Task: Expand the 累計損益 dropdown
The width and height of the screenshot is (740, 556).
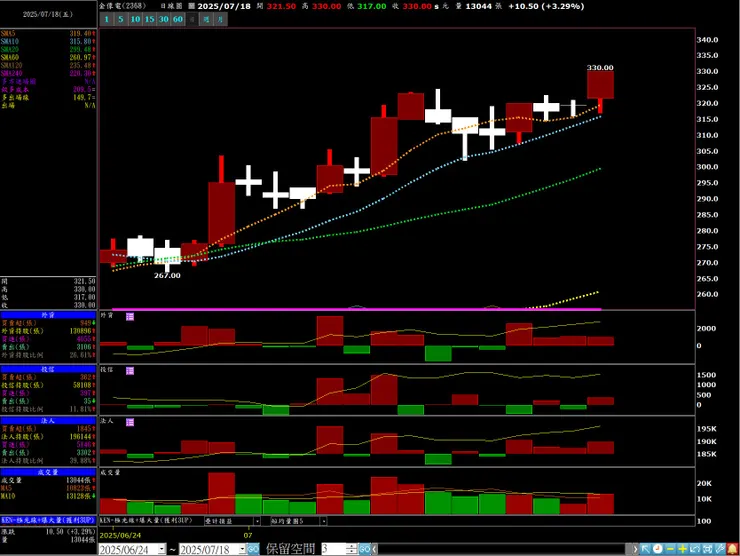Action: coord(257,522)
